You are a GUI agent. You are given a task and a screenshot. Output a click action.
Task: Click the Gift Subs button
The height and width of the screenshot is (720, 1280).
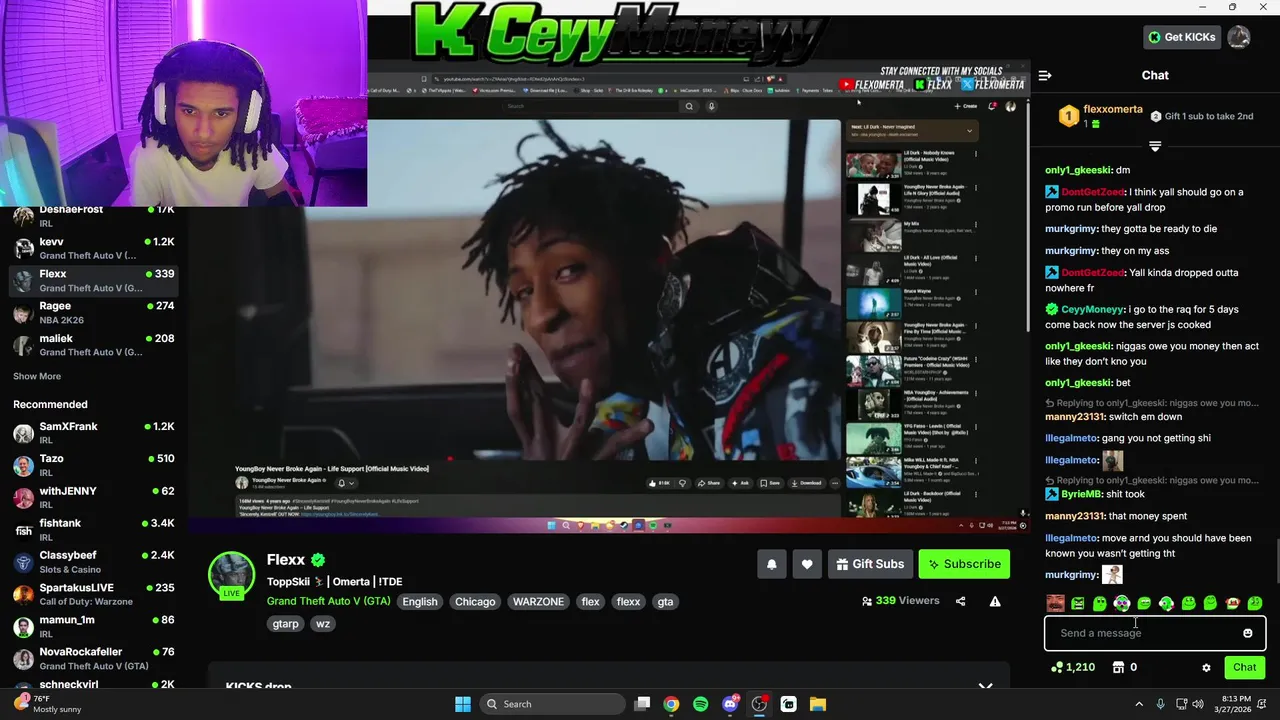[870, 564]
